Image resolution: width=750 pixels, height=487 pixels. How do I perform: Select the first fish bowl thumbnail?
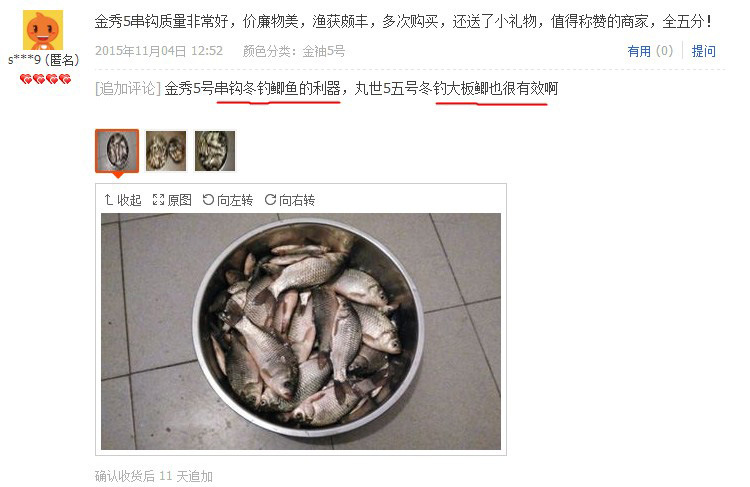click(117, 151)
